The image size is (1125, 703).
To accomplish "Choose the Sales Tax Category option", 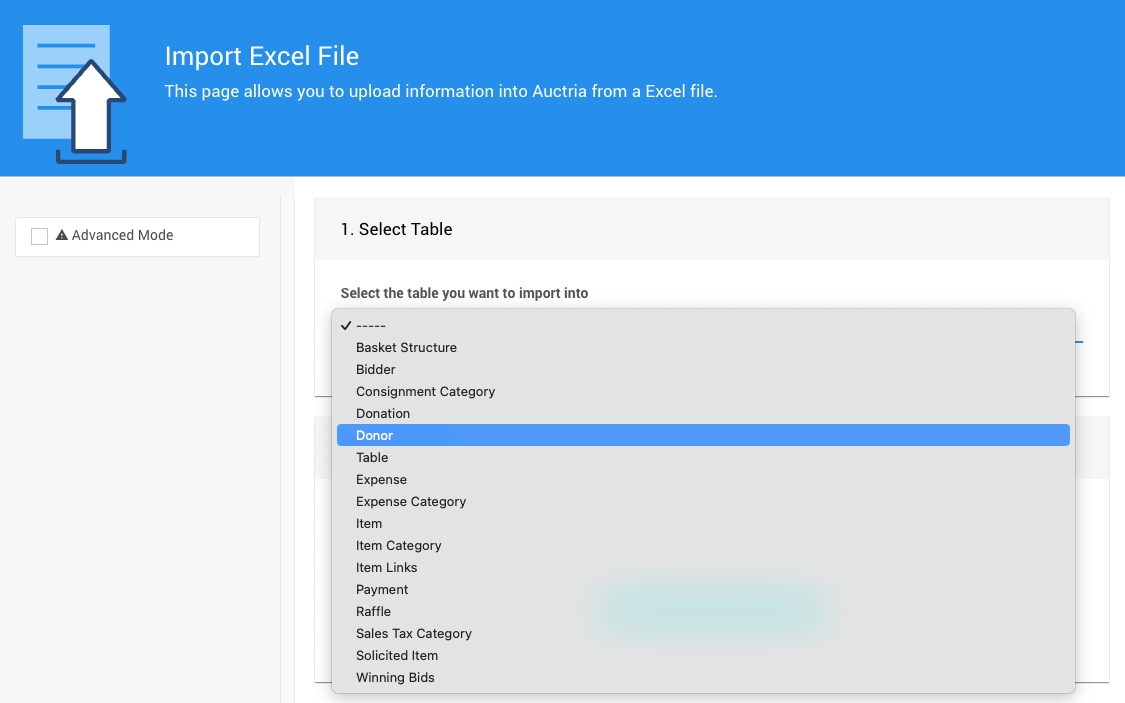I will 413,633.
